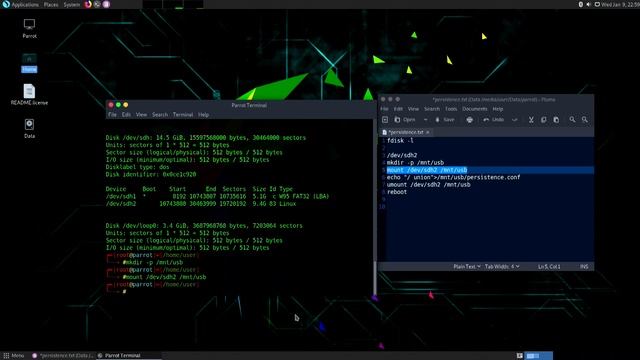Screen dimensions: 640x360
Task: Select the Data drive desktop icon
Action: point(29,128)
